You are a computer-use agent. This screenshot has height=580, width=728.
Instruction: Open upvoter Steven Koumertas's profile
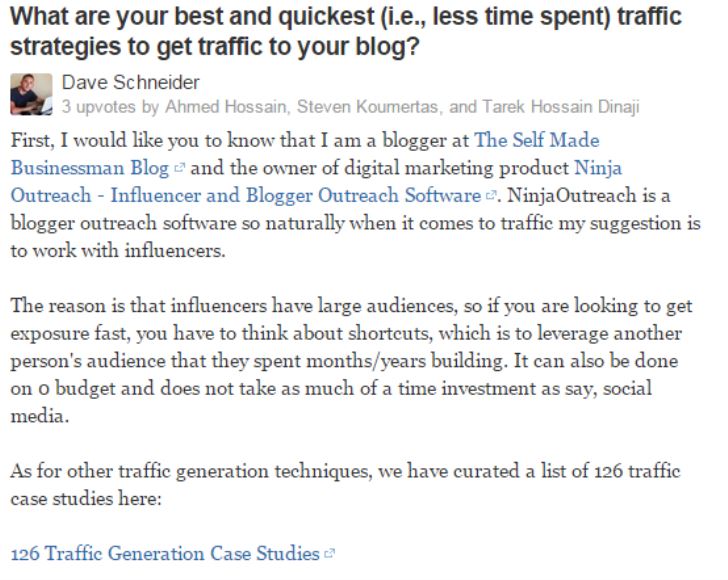coord(367,107)
